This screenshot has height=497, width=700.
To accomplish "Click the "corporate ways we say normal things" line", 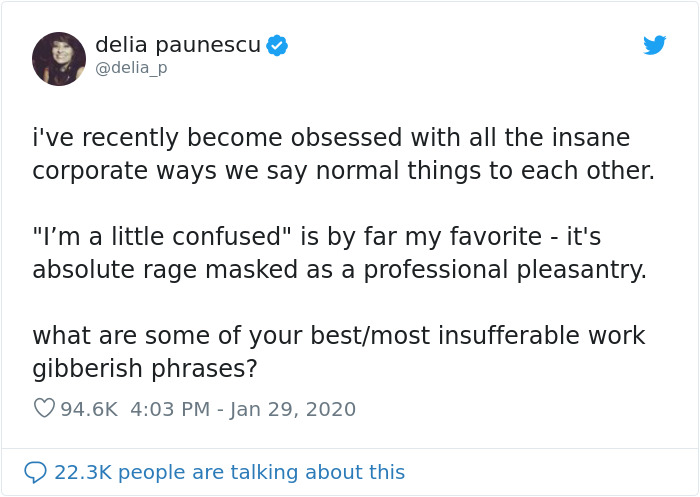I will [343, 170].
